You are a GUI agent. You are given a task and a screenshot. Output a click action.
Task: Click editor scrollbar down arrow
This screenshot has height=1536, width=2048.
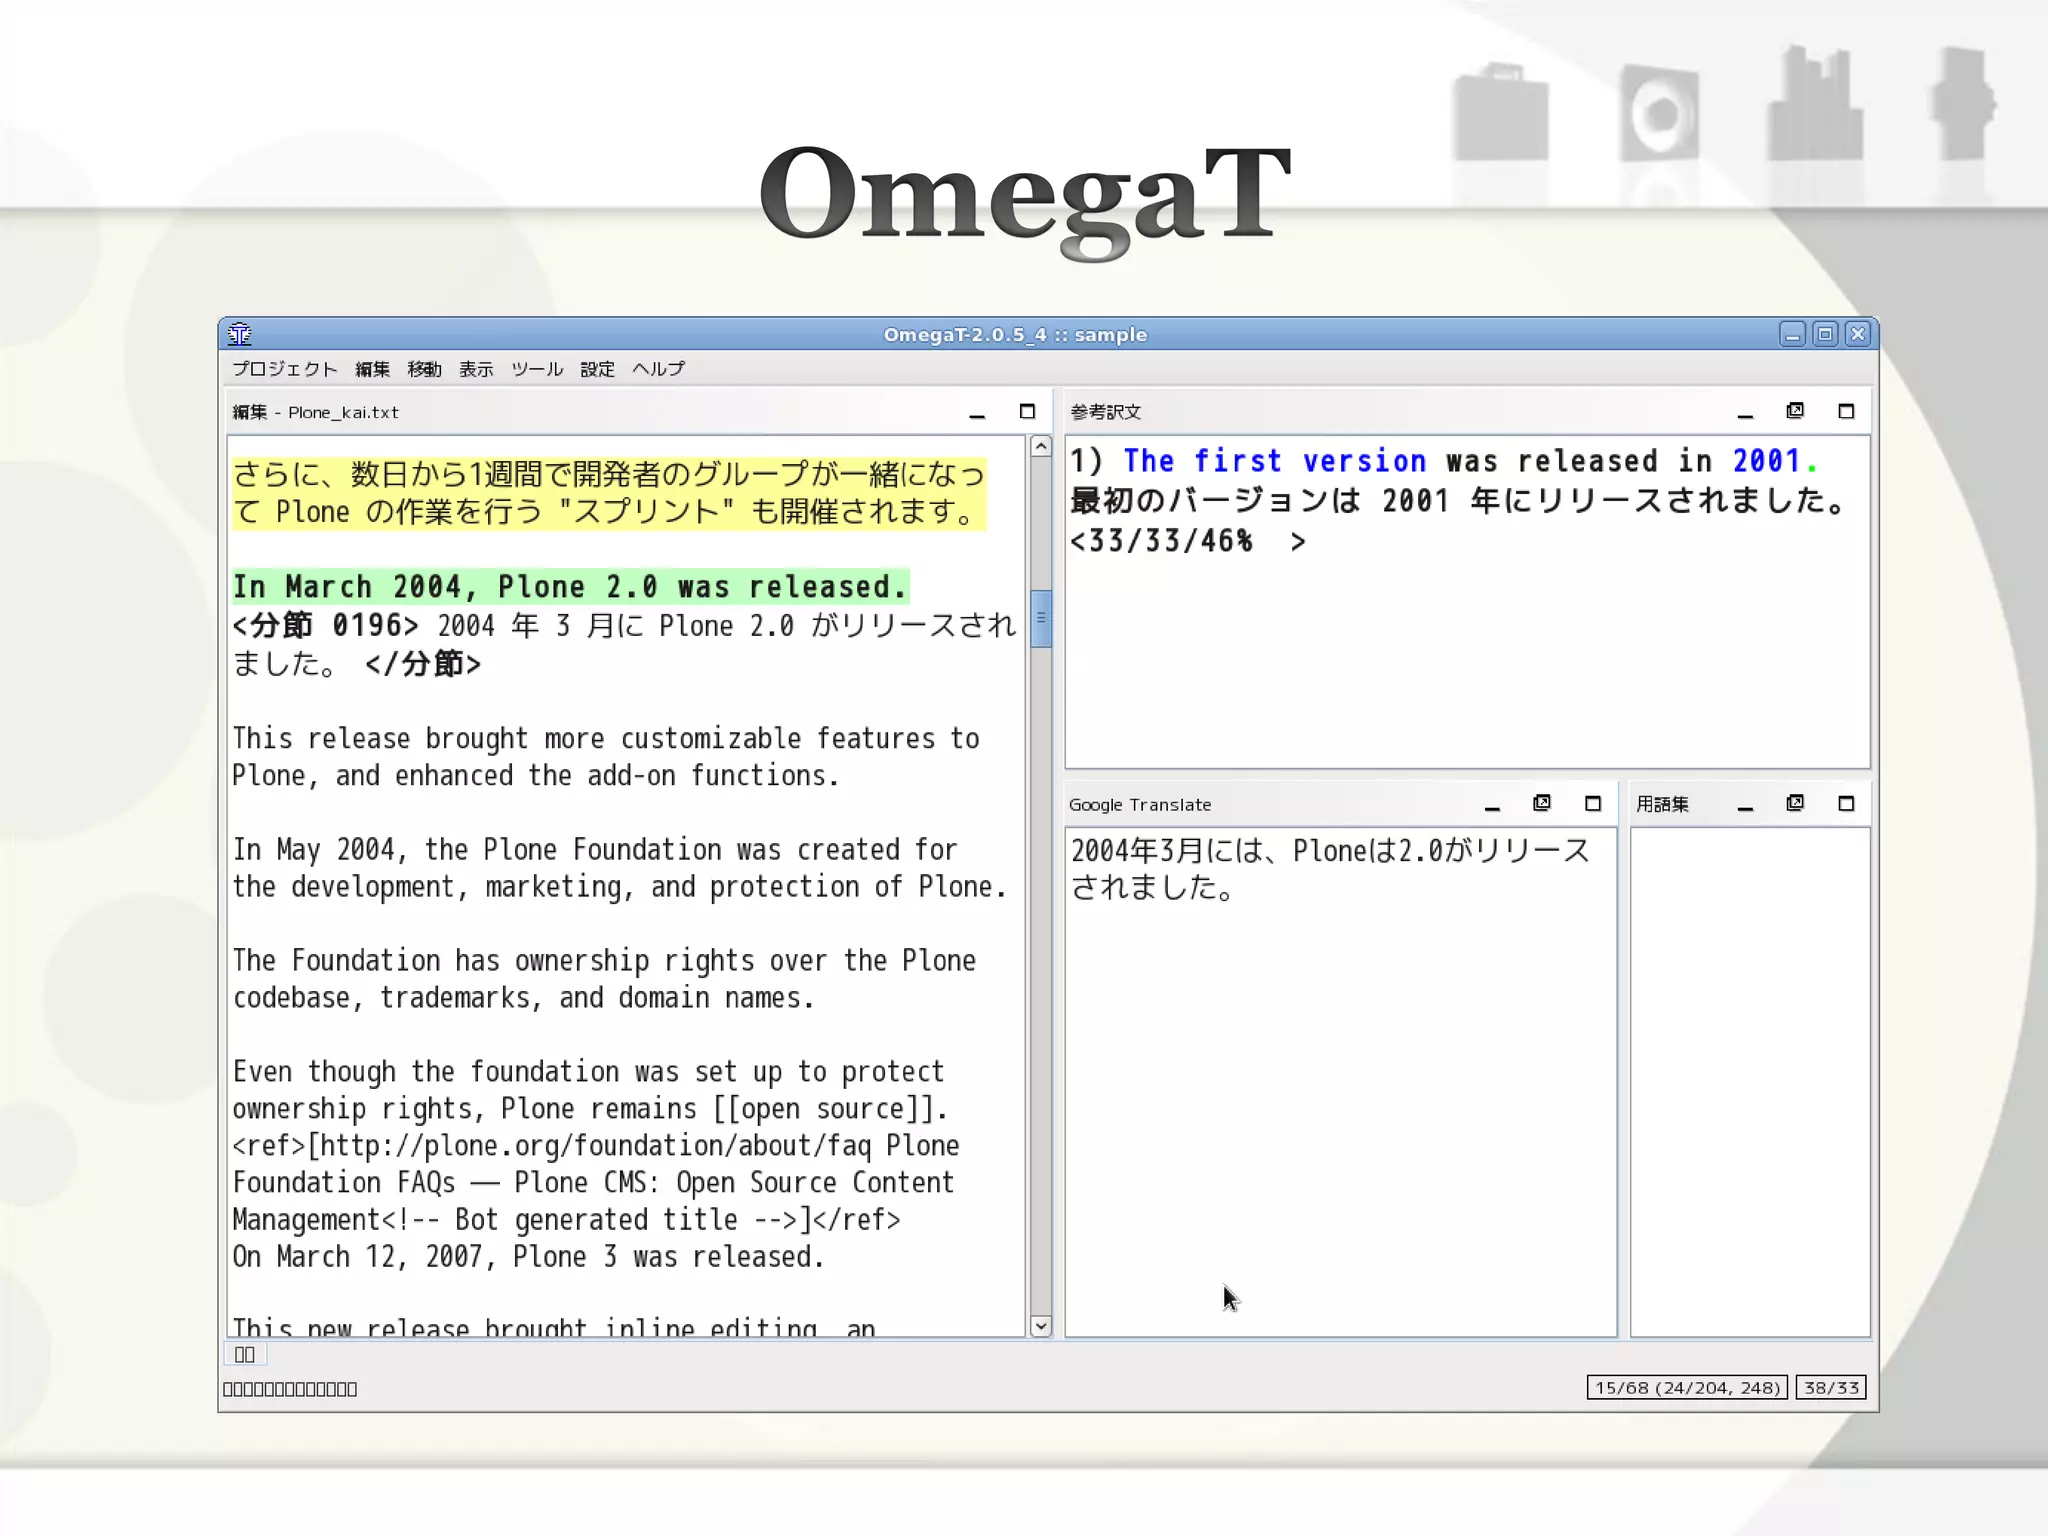(x=1041, y=1326)
